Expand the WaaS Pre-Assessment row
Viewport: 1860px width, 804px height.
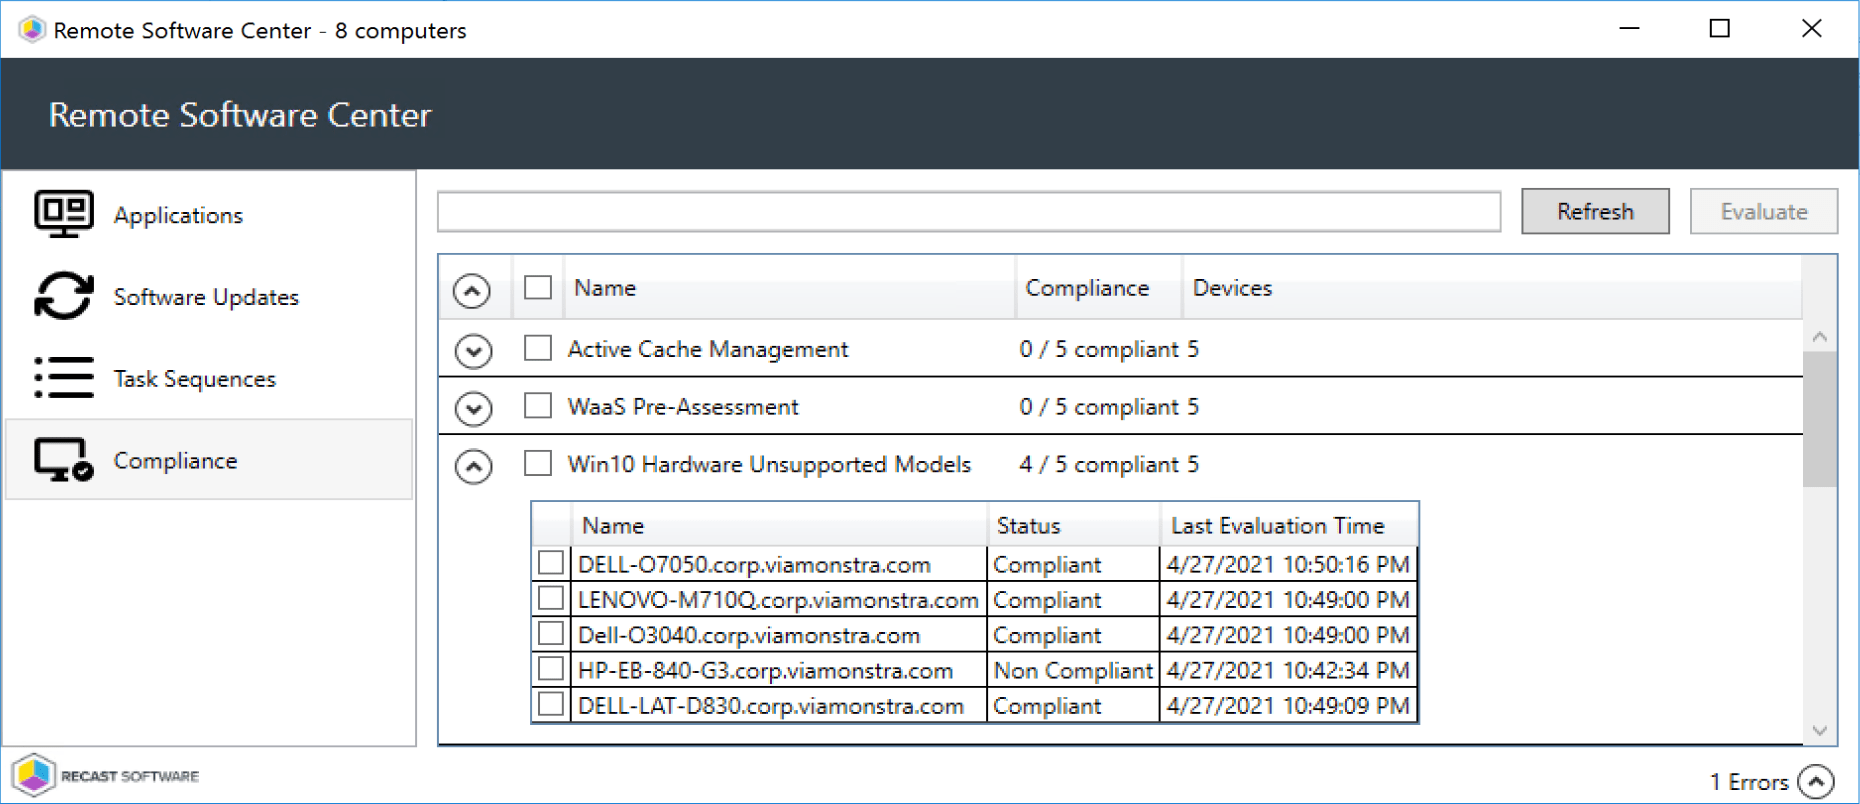click(x=473, y=408)
